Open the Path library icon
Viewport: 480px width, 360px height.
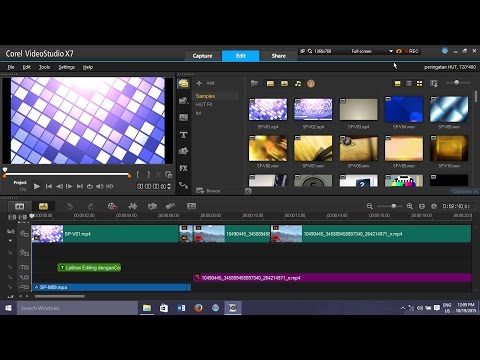coord(184,185)
